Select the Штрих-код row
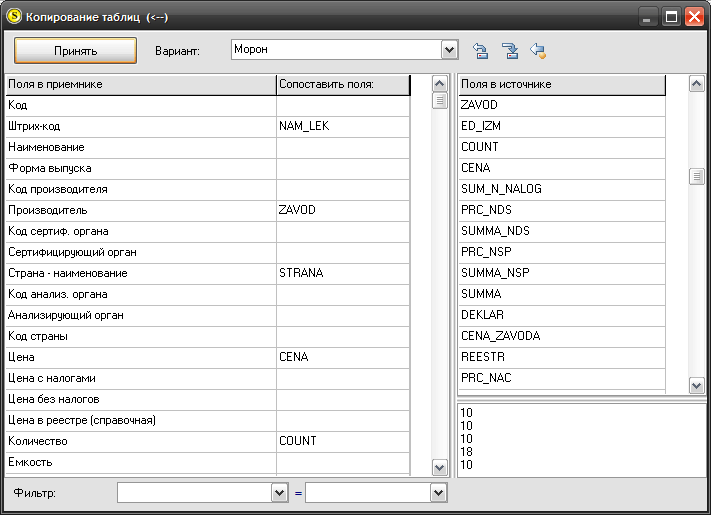Screen dimensions: 711x515 click(141, 126)
